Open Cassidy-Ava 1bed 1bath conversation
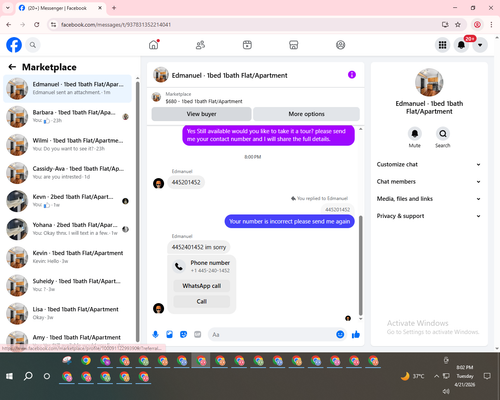500x400 pixels. point(68,173)
